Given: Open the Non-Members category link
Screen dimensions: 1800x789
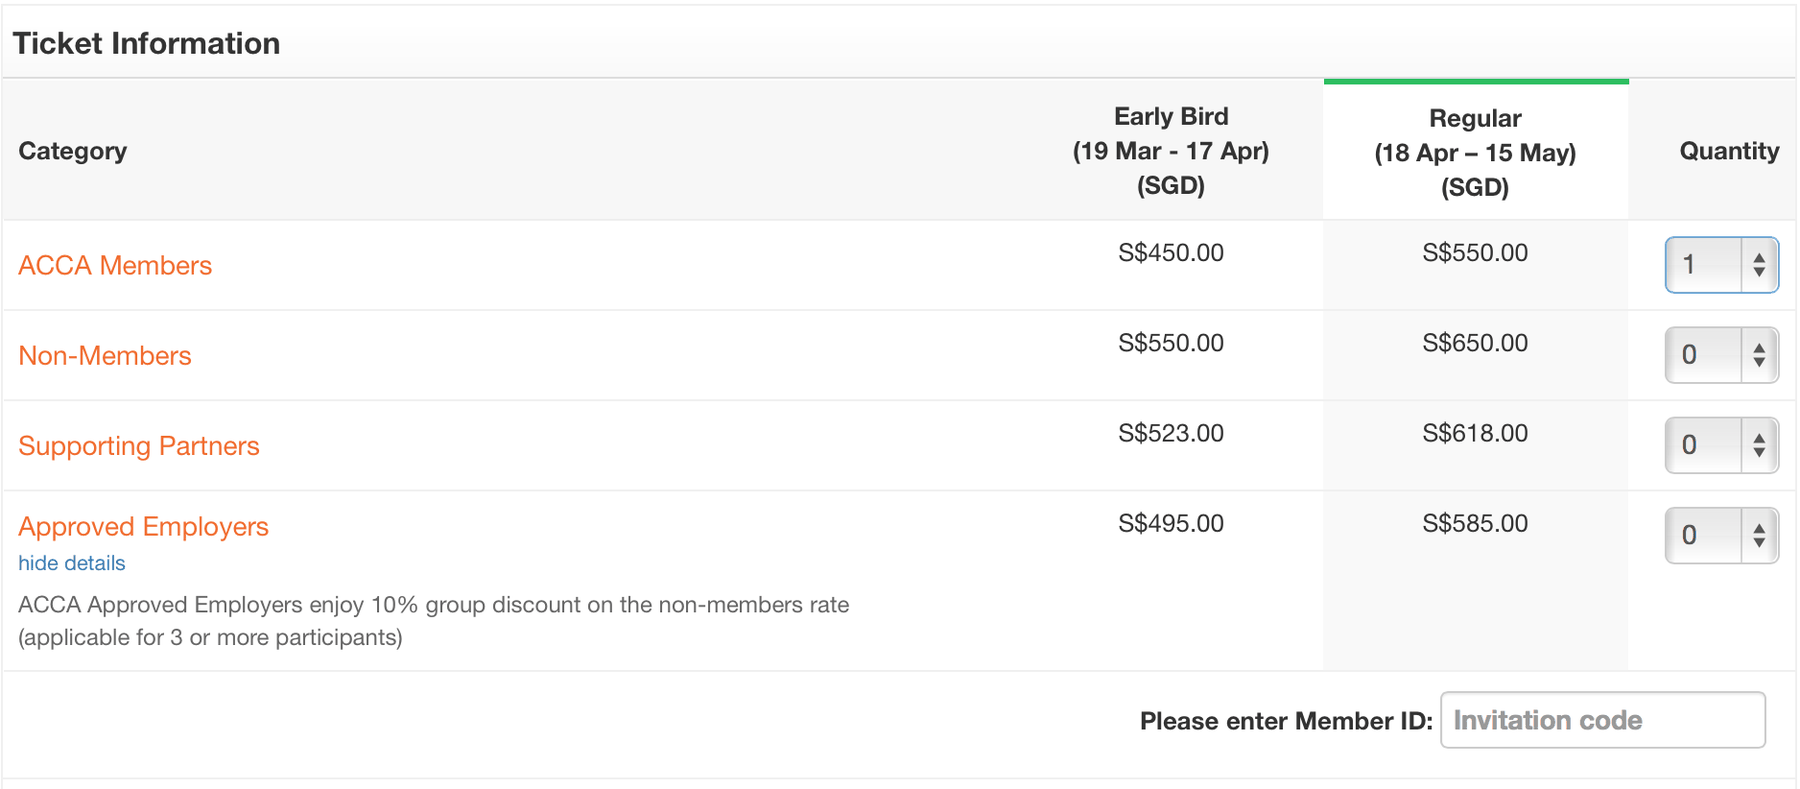Looking at the screenshot, I should tap(105, 355).
